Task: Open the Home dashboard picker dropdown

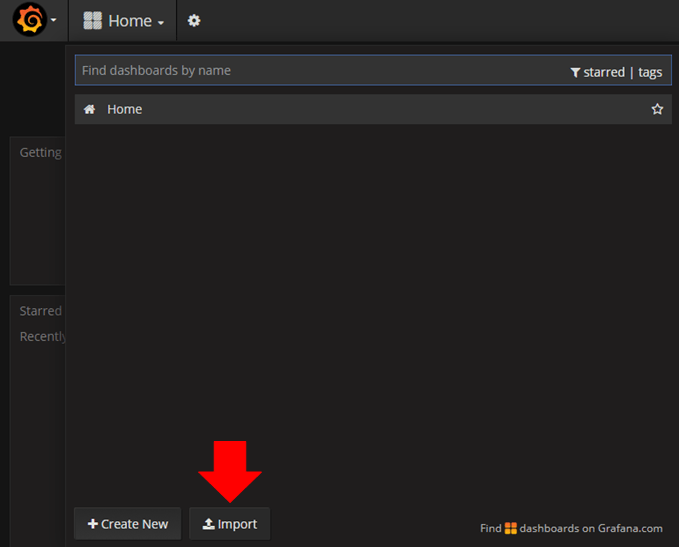Action: 123,21
